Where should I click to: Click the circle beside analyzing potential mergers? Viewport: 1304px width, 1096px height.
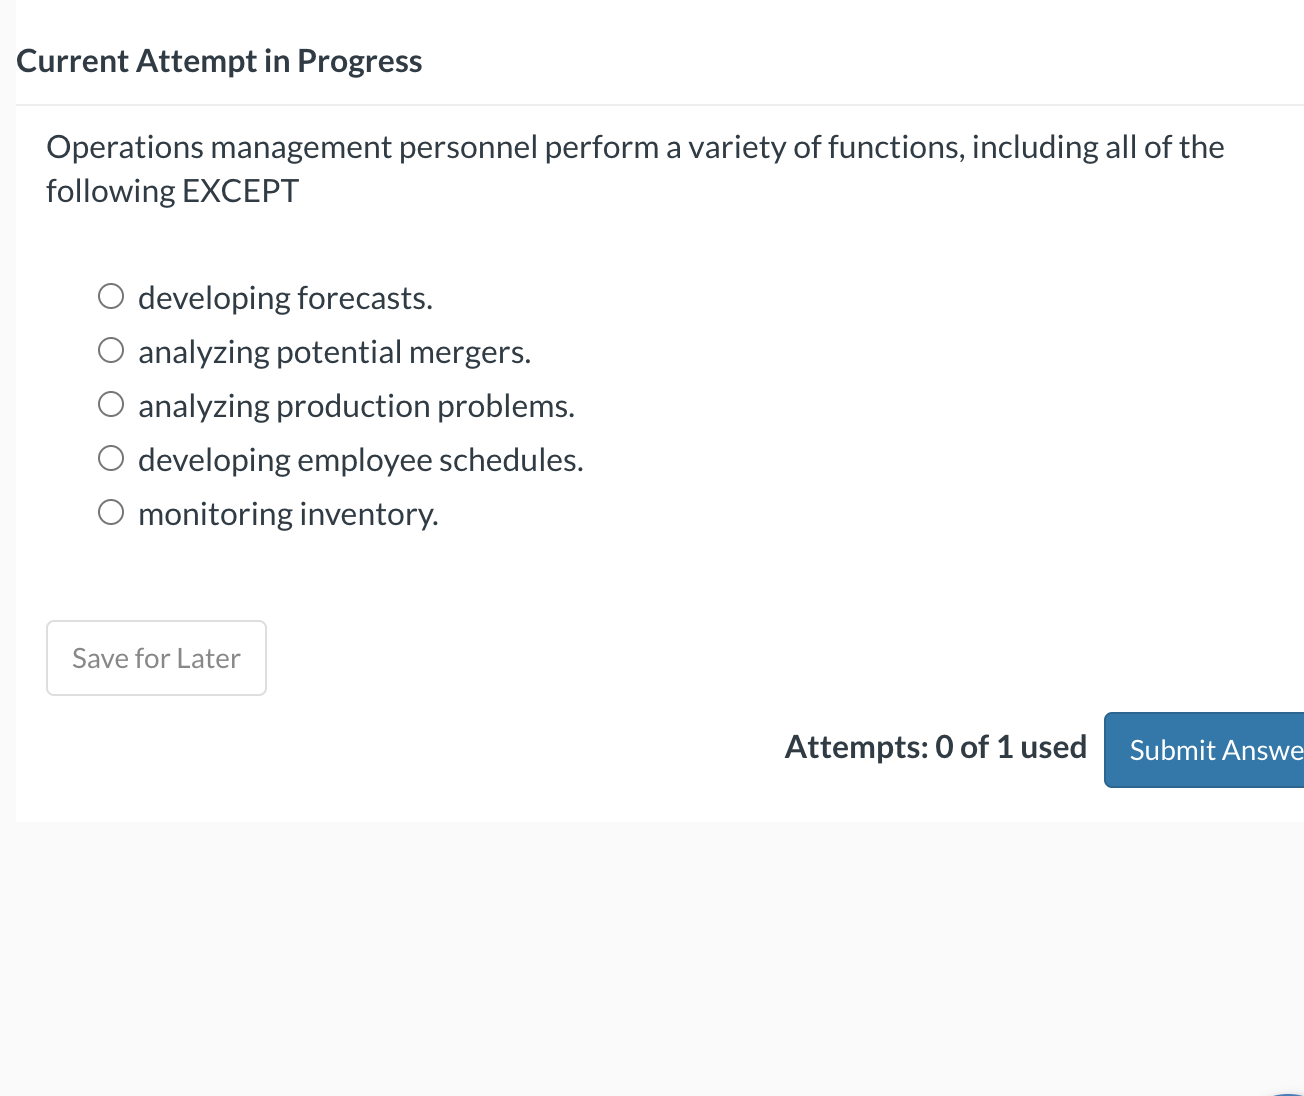tap(110, 349)
